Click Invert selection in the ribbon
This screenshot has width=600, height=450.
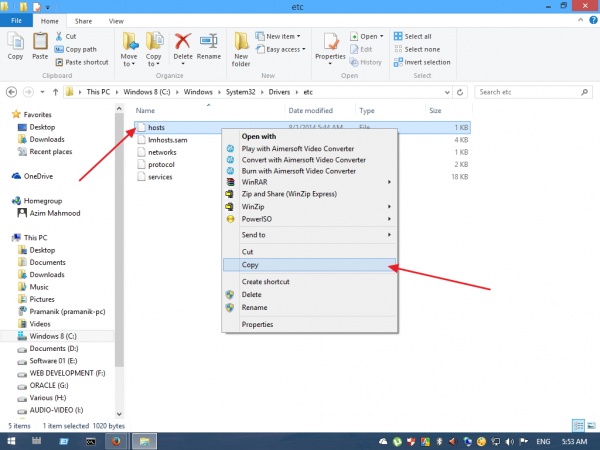pyautogui.click(x=422, y=62)
